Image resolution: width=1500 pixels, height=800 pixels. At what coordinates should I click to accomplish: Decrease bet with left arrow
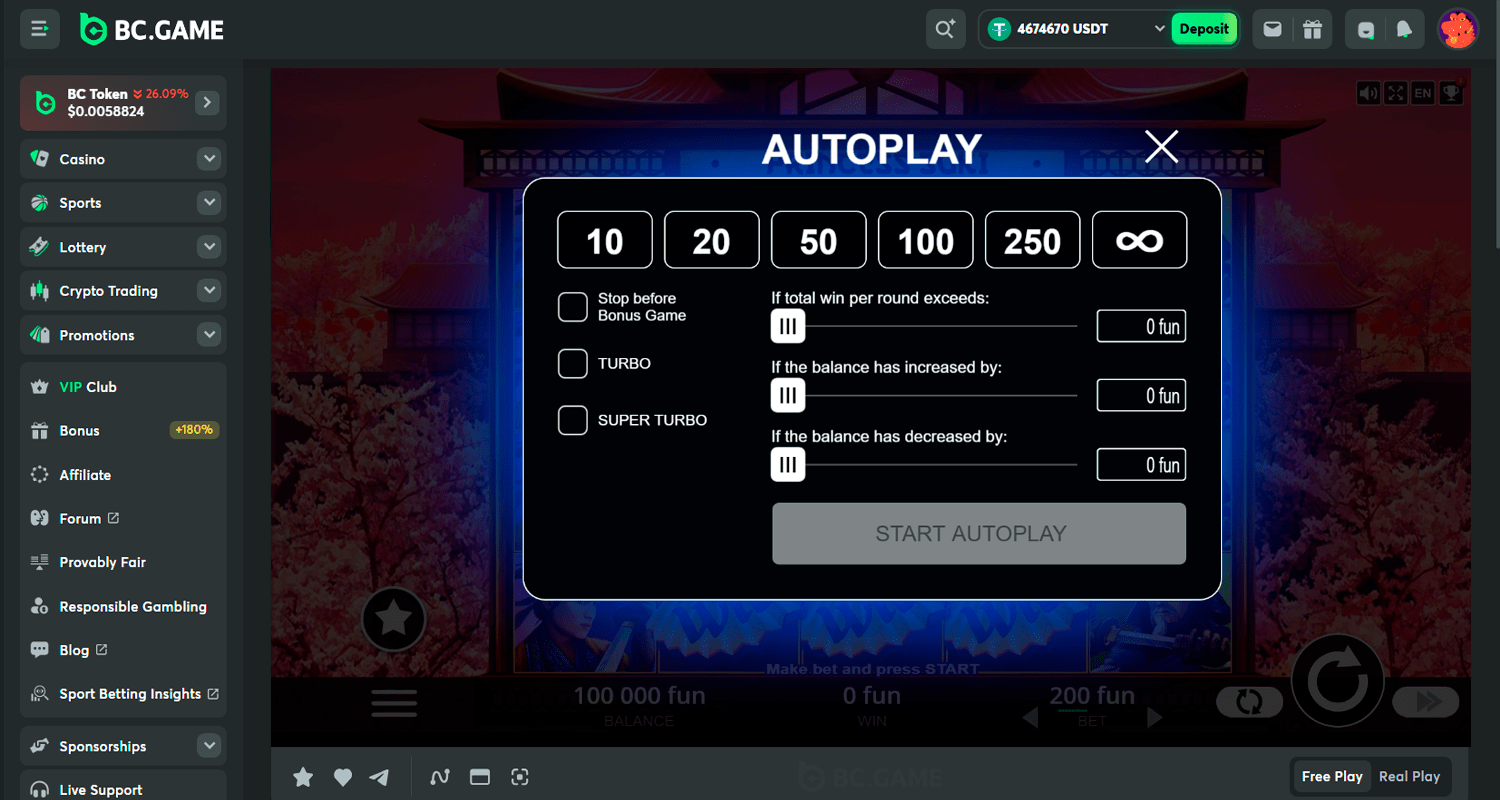[1030, 717]
